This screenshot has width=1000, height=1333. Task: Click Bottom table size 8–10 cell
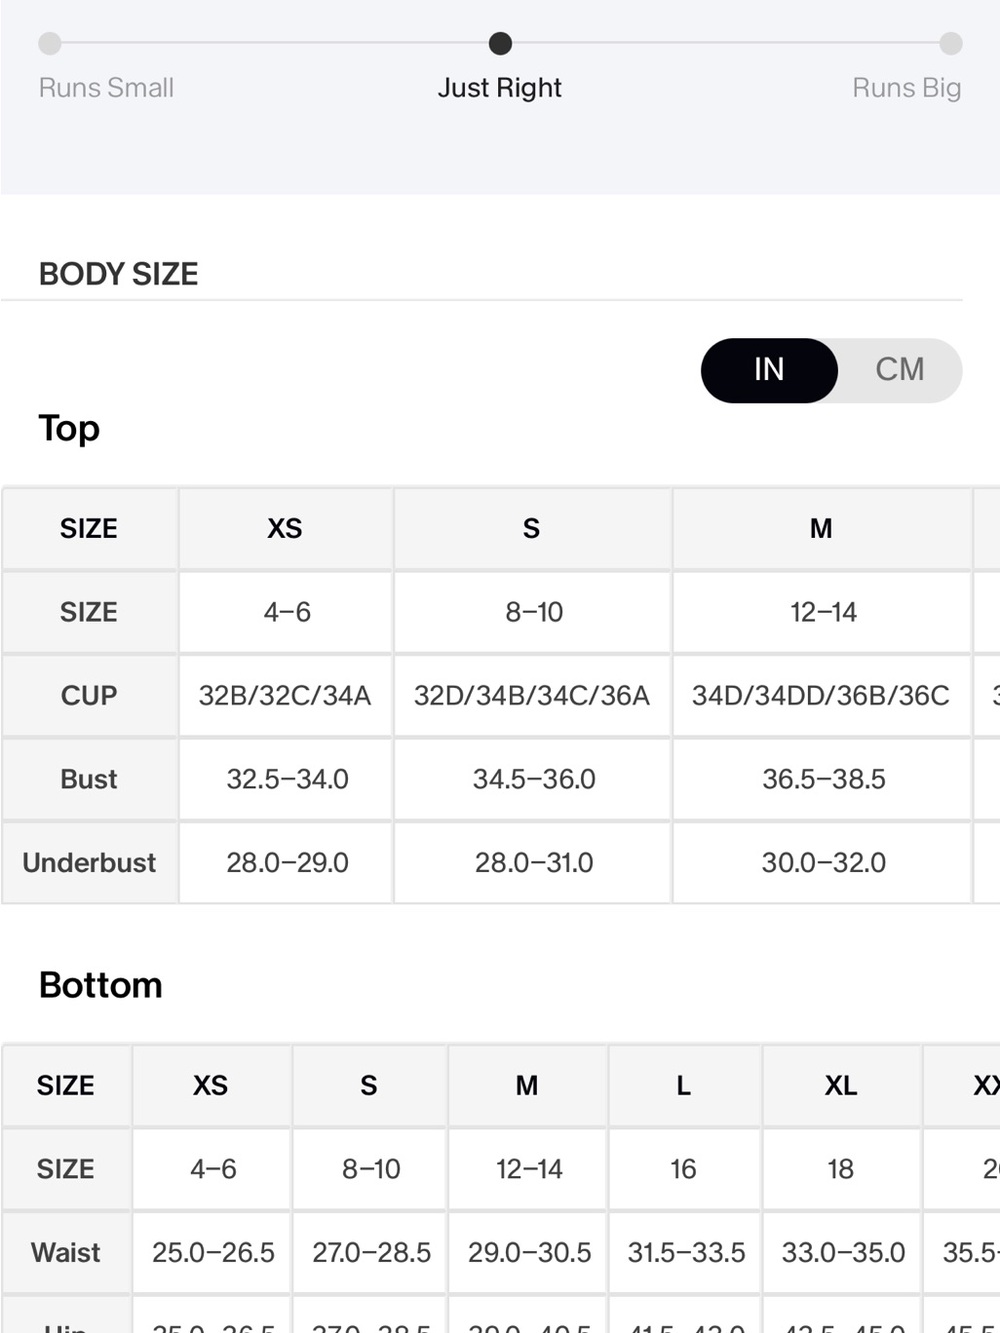371,1169
